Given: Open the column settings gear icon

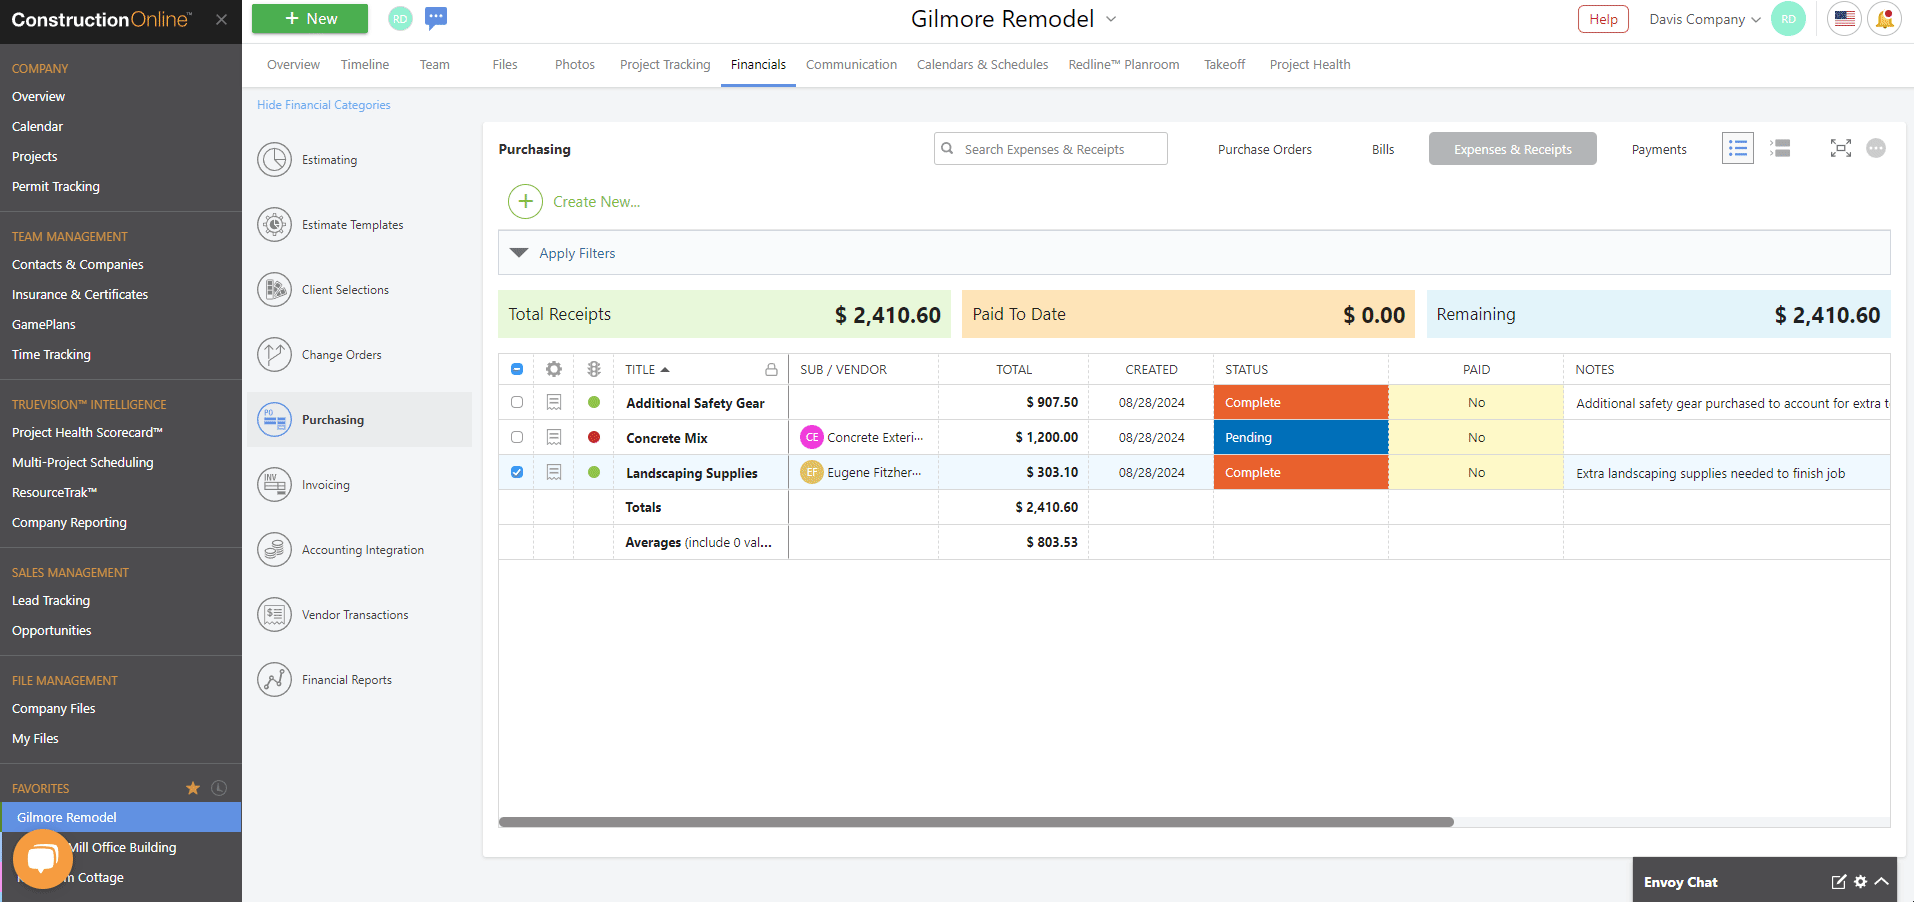Looking at the screenshot, I should (x=554, y=369).
